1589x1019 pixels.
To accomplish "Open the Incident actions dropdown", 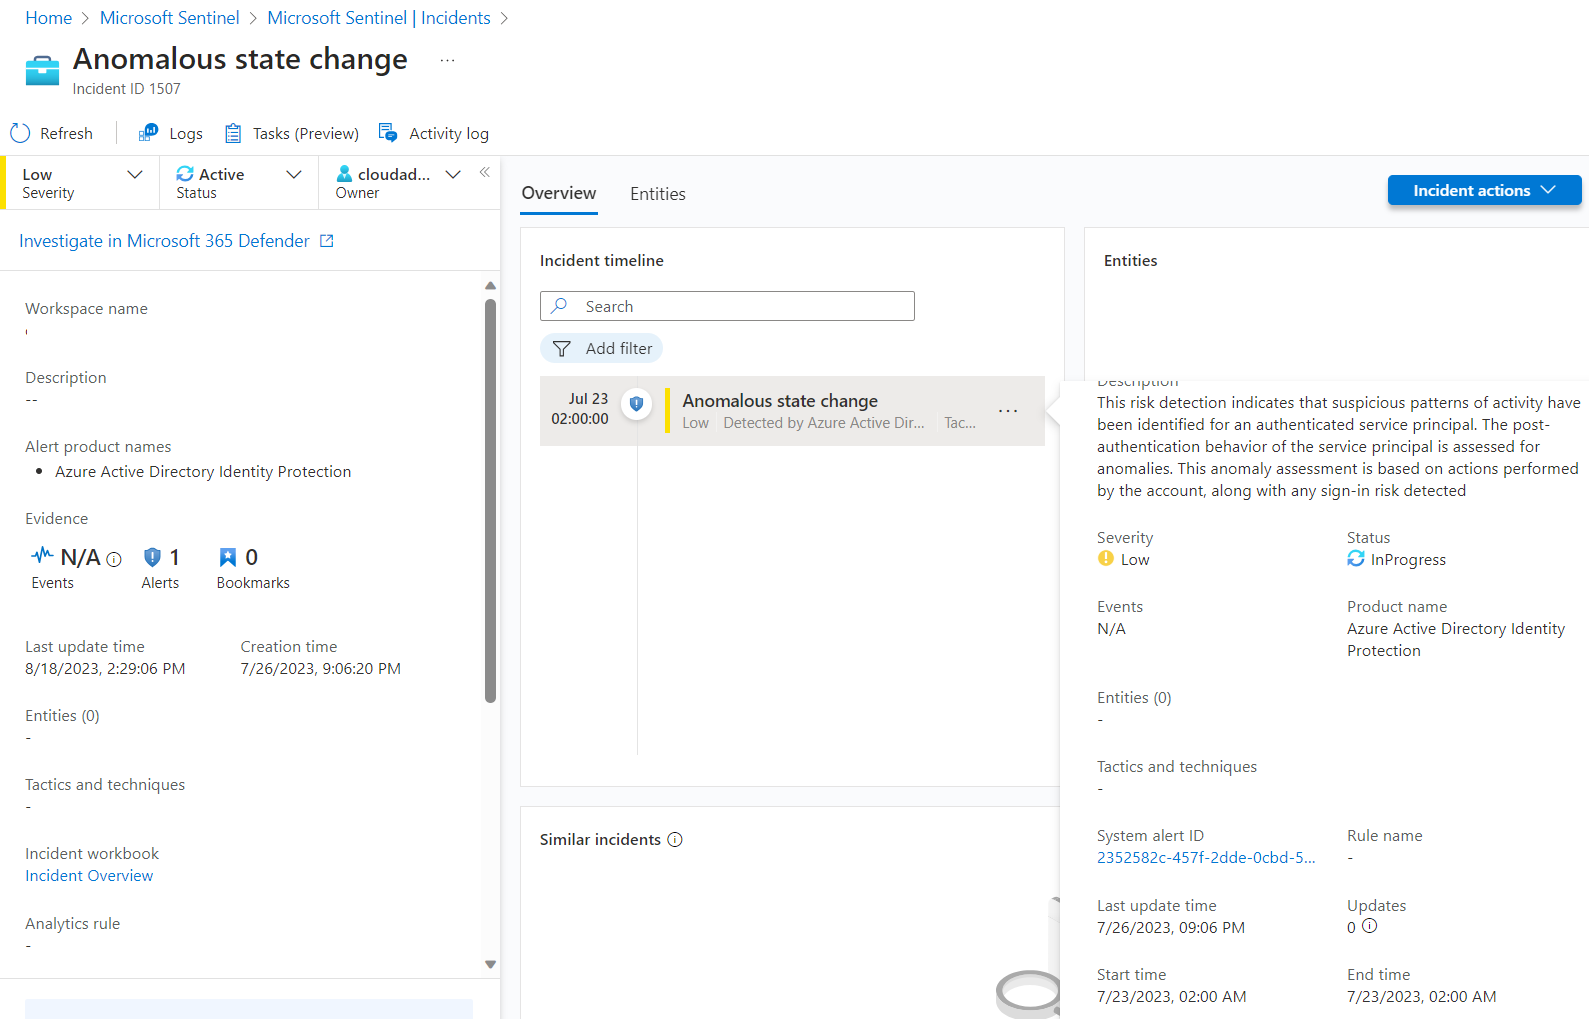I will click(x=1485, y=190).
